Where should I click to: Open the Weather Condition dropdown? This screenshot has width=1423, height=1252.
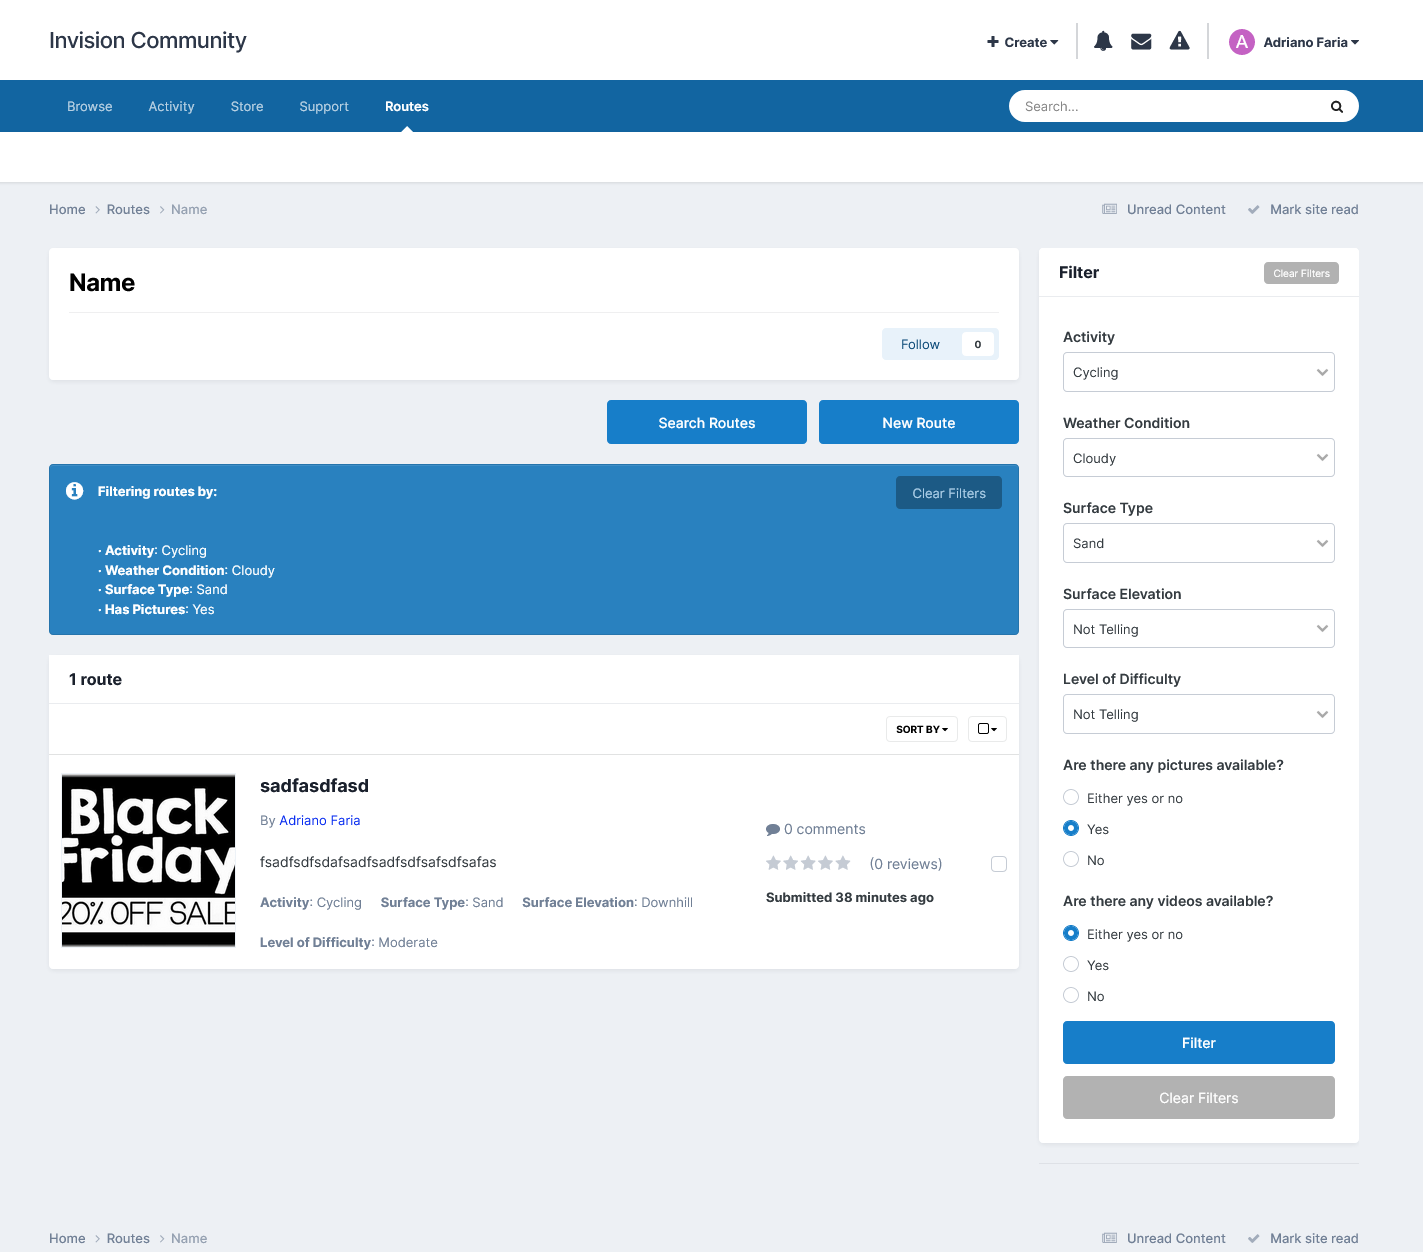pos(1199,458)
